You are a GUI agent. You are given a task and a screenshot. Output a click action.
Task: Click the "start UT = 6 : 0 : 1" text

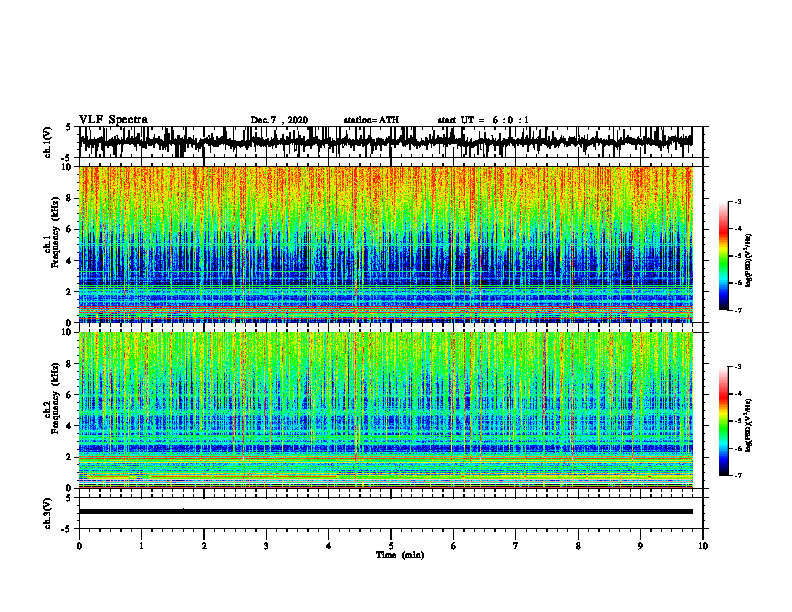(483, 120)
